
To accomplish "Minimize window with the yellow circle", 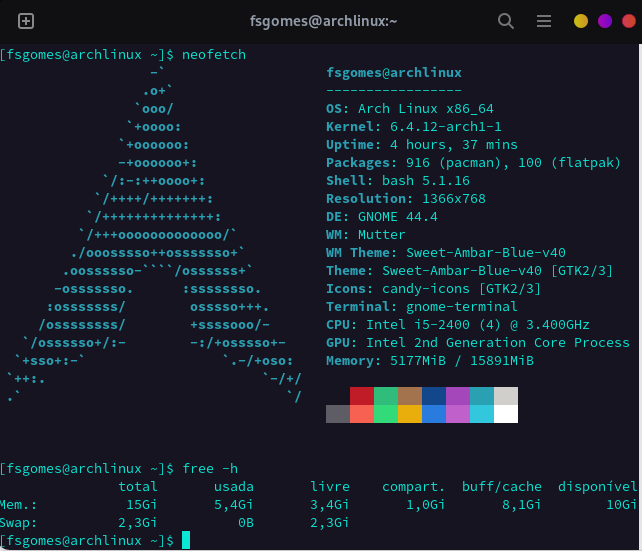I will 581,21.
